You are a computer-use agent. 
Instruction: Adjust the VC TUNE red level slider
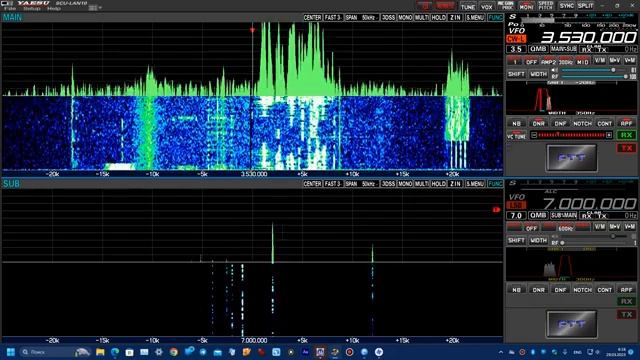(571, 135)
